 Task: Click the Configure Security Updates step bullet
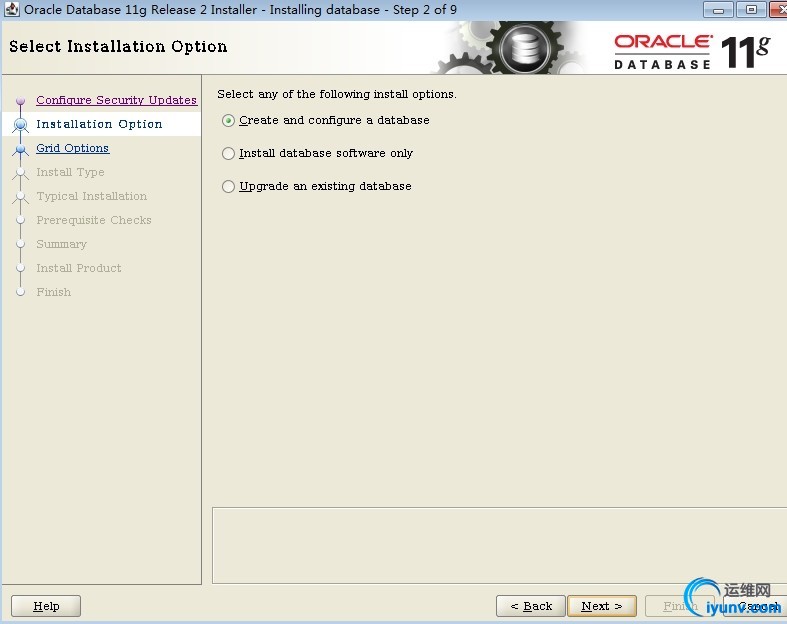[21, 101]
